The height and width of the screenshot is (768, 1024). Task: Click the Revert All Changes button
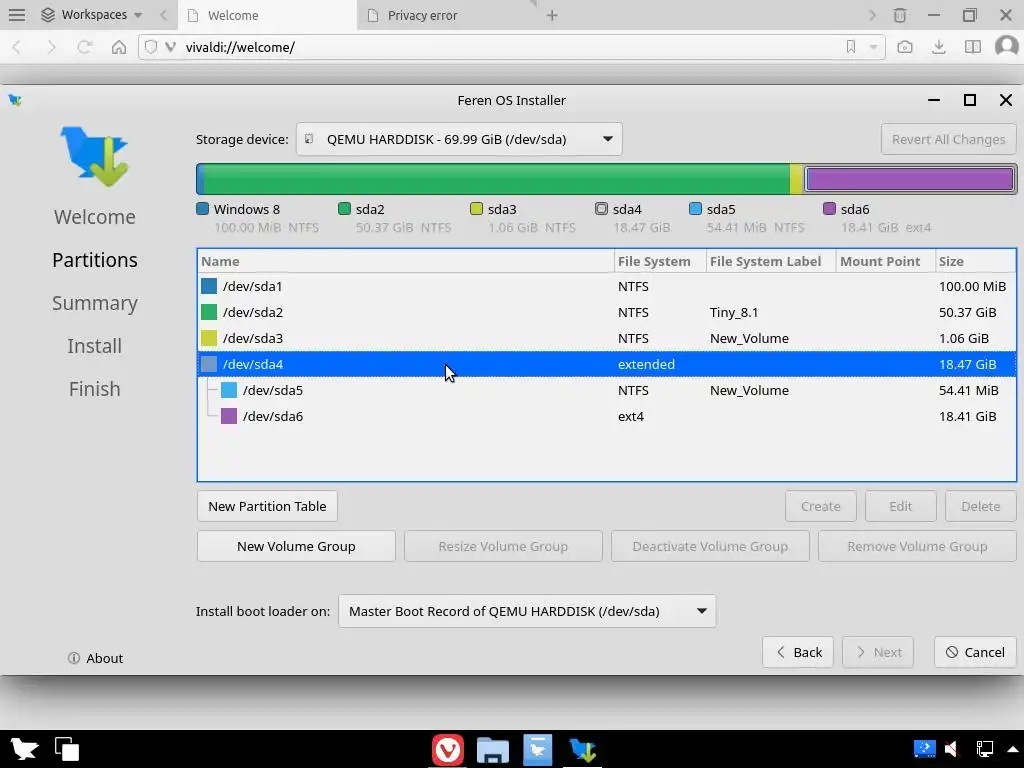(948, 139)
